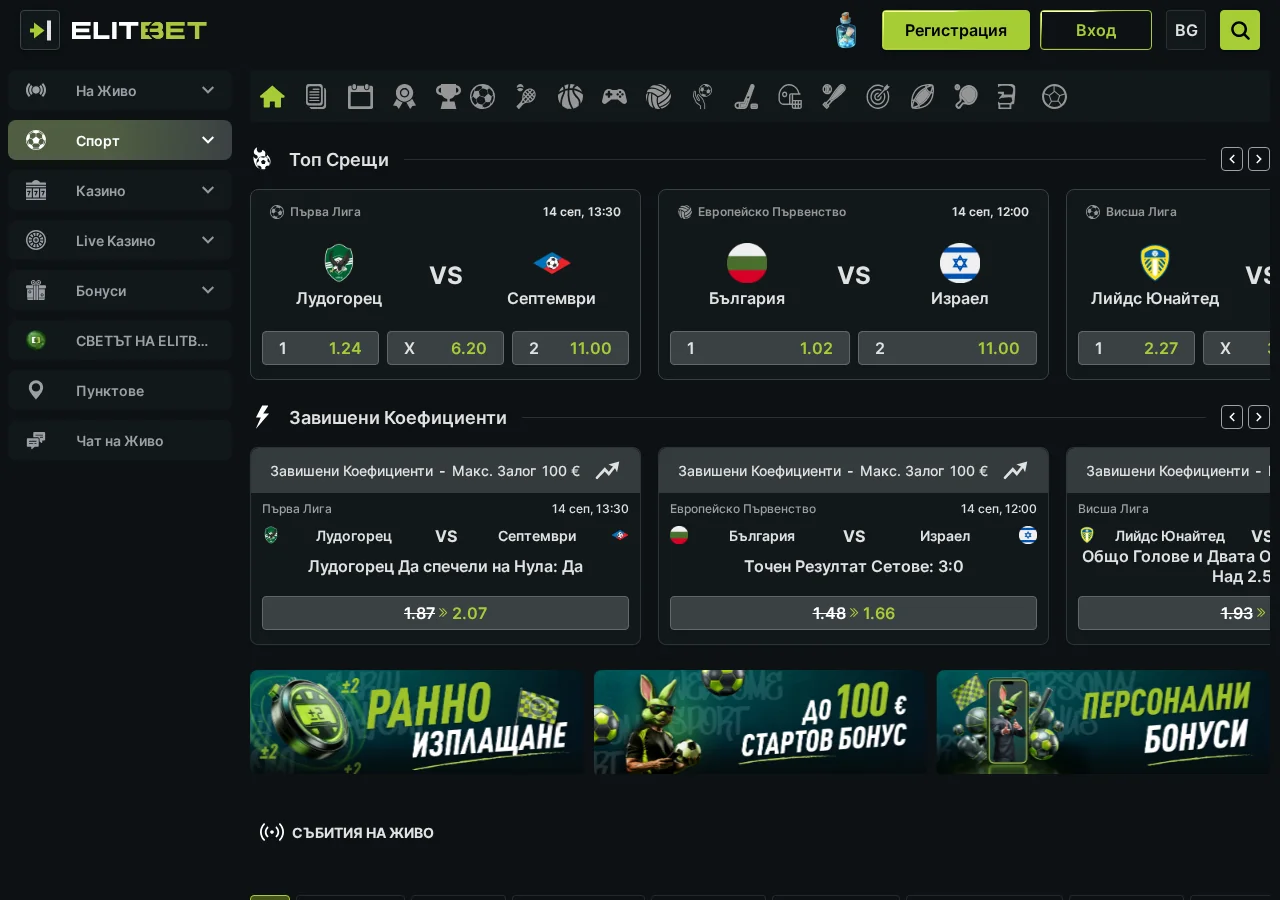Go to the home icon in sports bar
Image resolution: width=1280 pixels, height=900 pixels.
tap(272, 97)
